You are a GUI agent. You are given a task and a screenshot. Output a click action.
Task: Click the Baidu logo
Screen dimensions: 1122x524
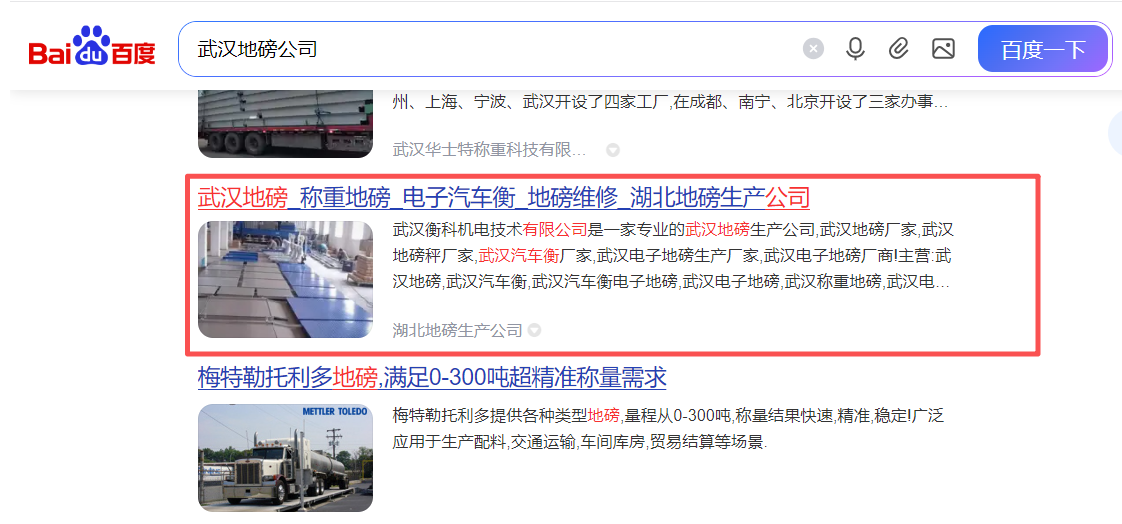tap(92, 47)
